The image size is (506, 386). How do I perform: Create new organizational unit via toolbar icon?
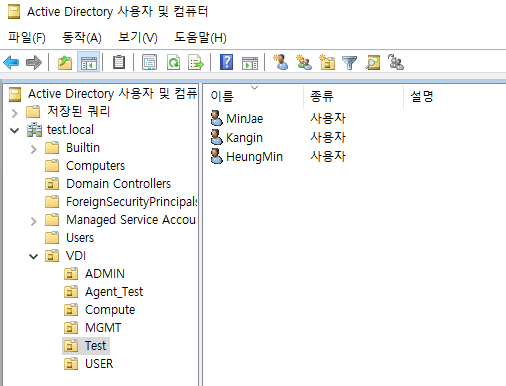click(327, 62)
